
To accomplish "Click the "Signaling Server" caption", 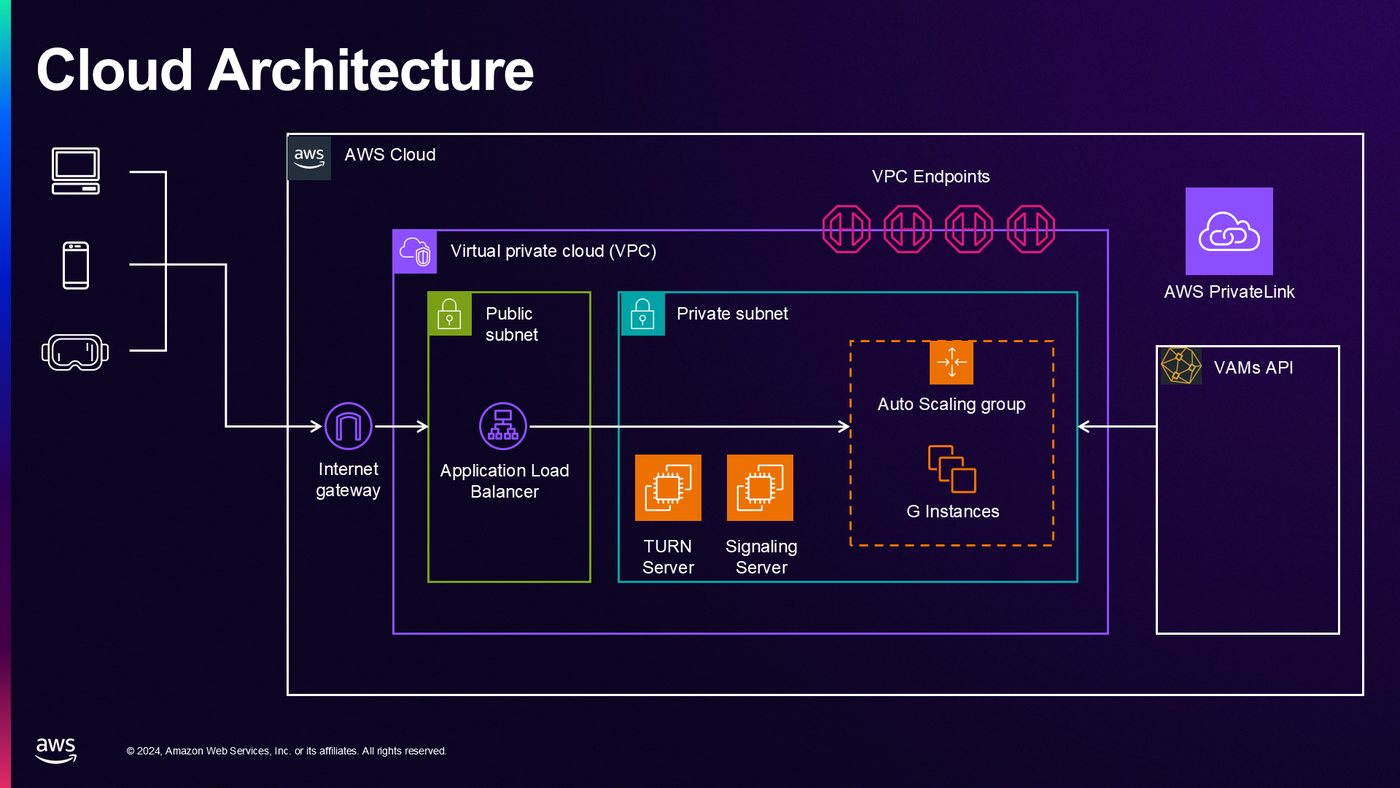I will [x=762, y=557].
